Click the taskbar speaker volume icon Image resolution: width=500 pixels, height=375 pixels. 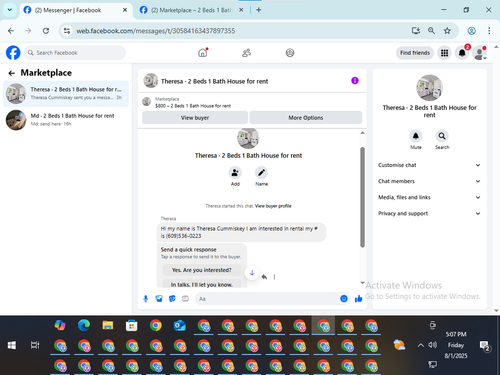point(433,345)
